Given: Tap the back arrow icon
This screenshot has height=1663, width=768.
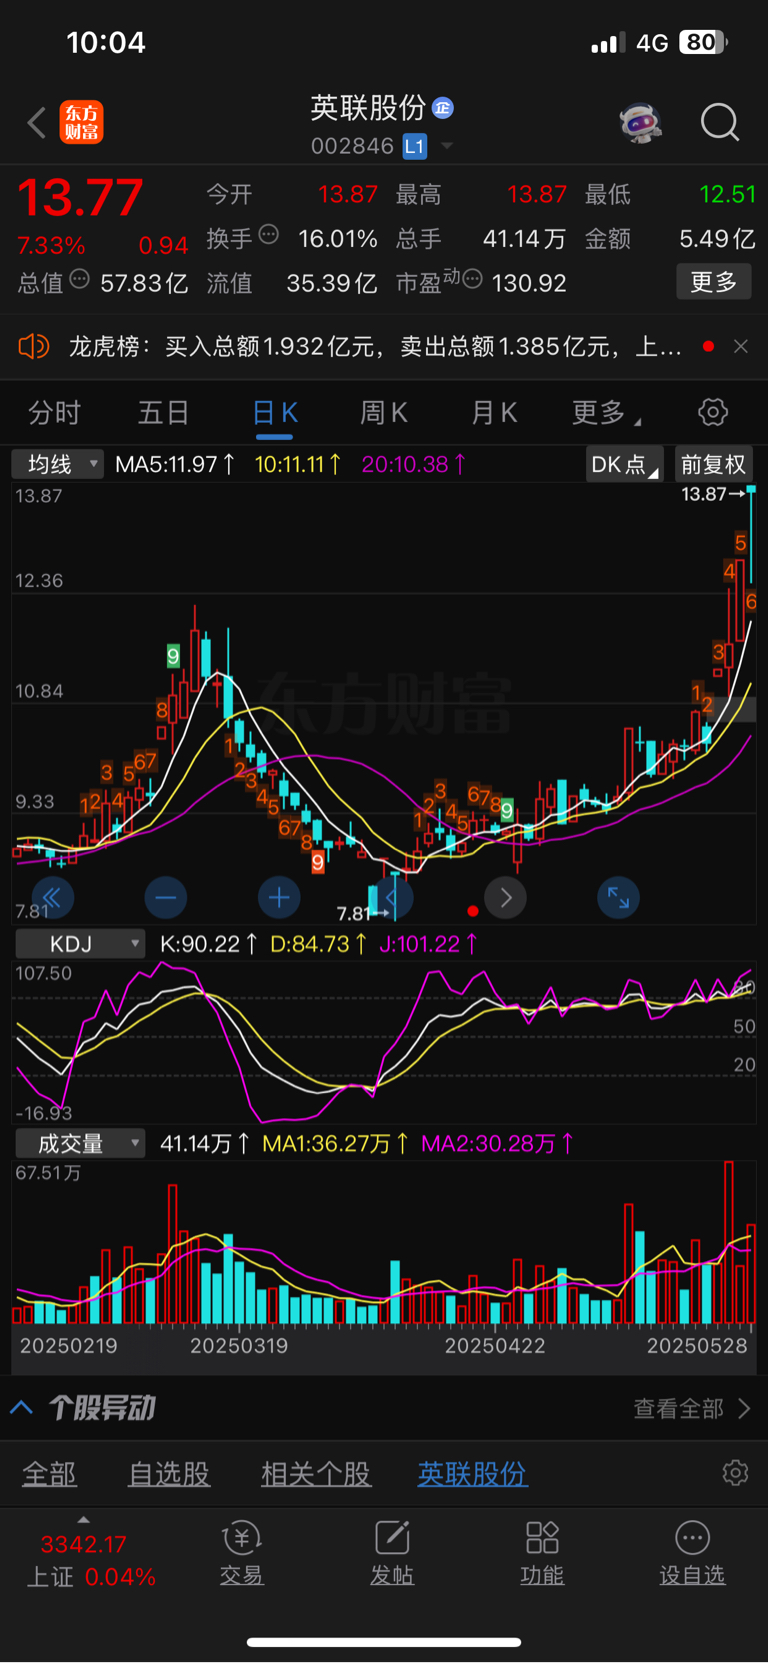Looking at the screenshot, I should pyautogui.click(x=37, y=123).
